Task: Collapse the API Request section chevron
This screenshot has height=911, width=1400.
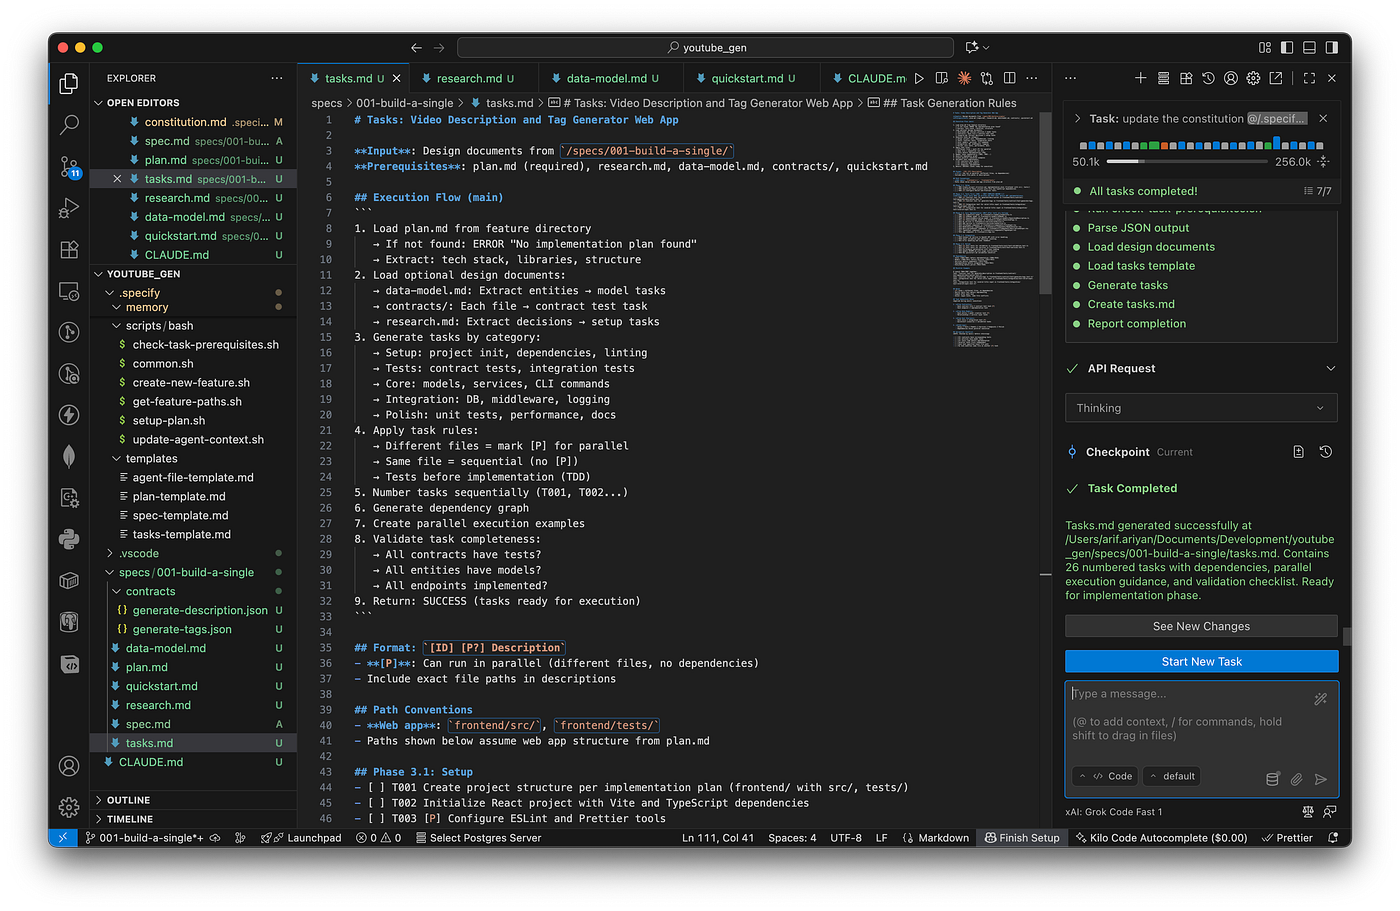Action: [1330, 368]
